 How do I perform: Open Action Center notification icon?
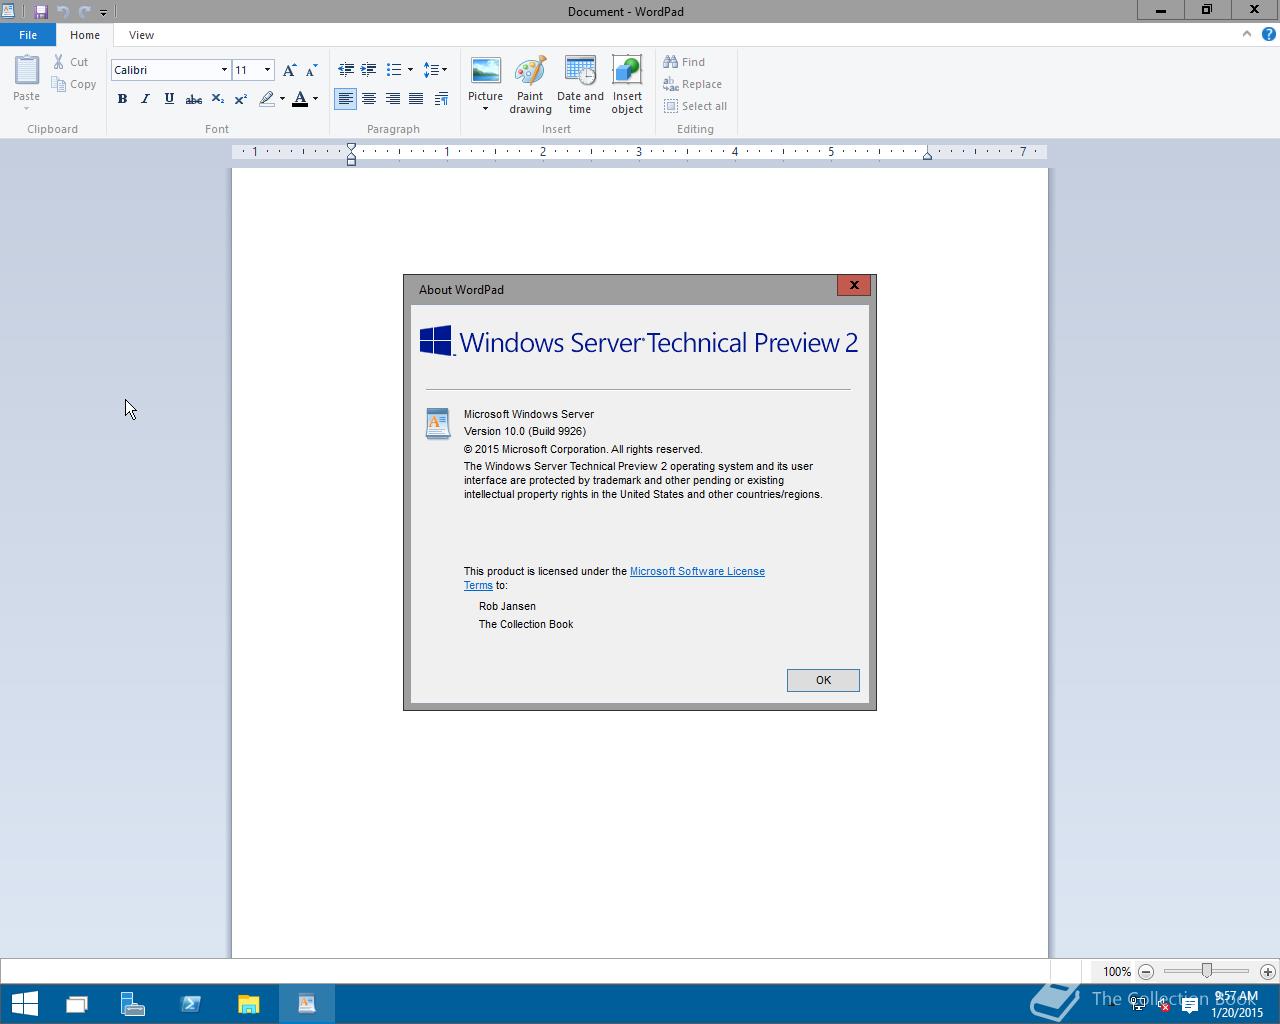pyautogui.click(x=1190, y=1005)
